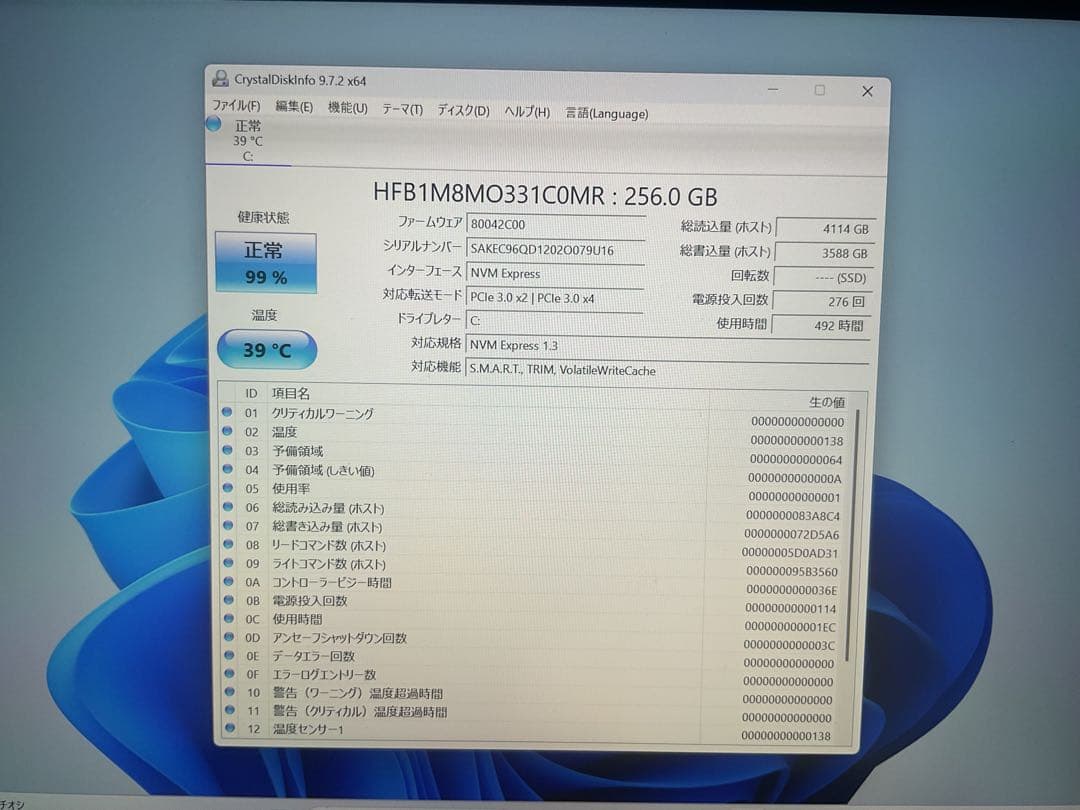Click status dot beside 温度センサー1 row

(x=227, y=729)
